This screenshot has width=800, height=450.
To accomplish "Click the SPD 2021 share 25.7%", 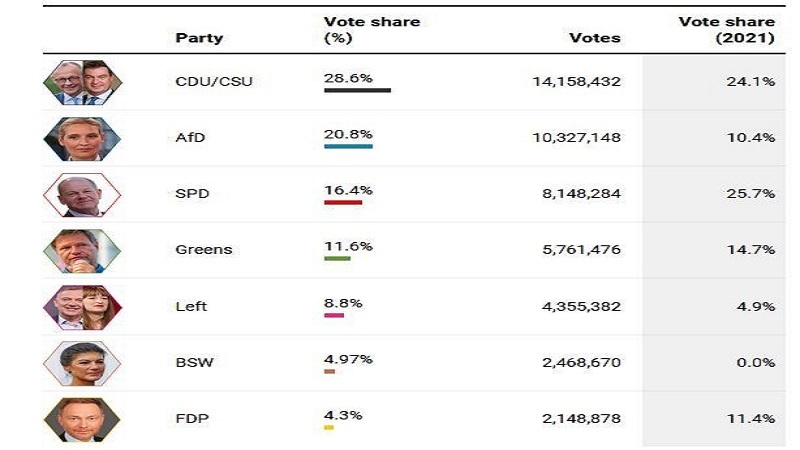I will click(751, 194).
